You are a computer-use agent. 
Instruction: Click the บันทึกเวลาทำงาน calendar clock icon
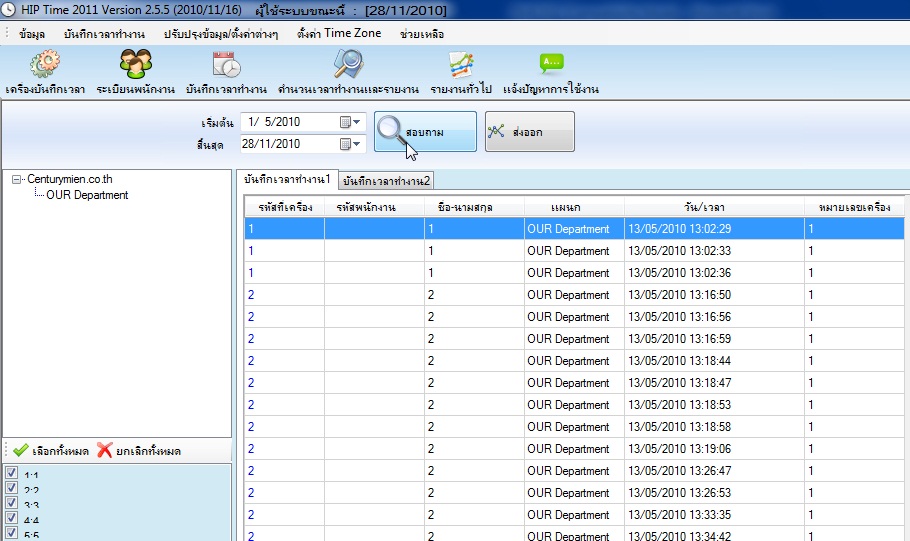pos(226,66)
